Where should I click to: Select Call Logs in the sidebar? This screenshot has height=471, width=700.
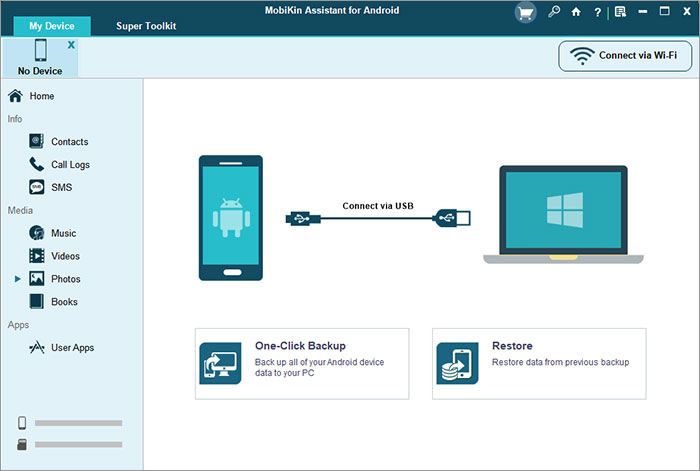point(70,165)
